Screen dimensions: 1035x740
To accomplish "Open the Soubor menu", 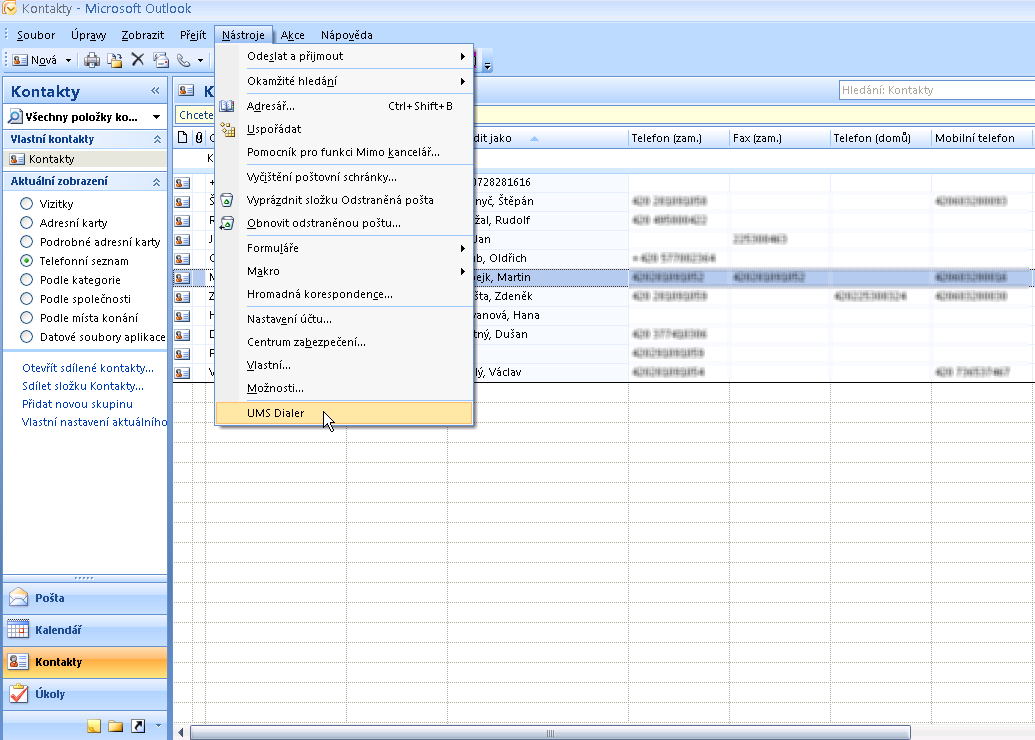I will [x=36, y=35].
